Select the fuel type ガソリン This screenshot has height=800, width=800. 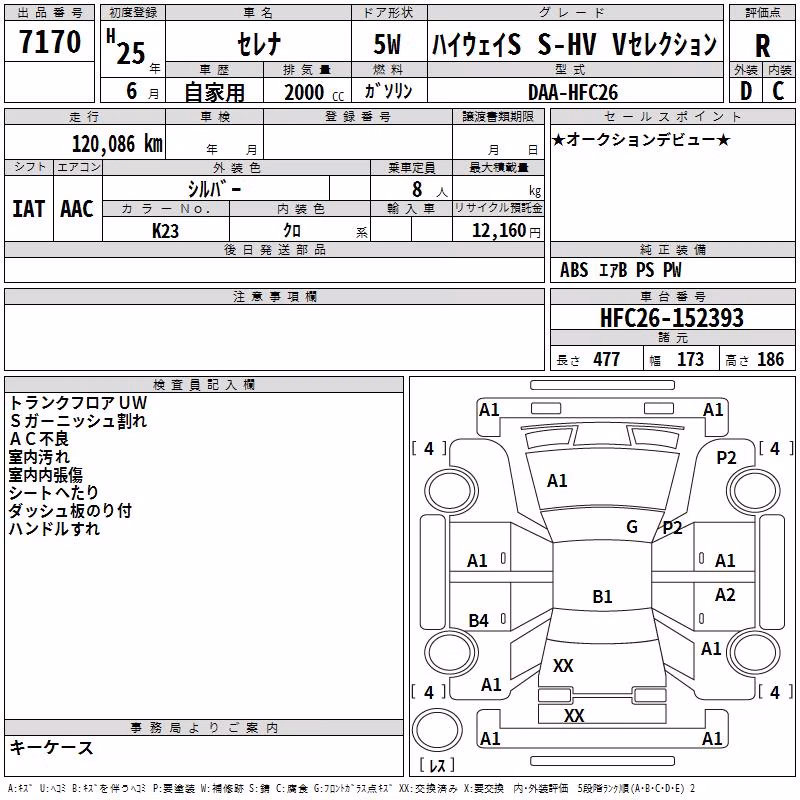388,91
